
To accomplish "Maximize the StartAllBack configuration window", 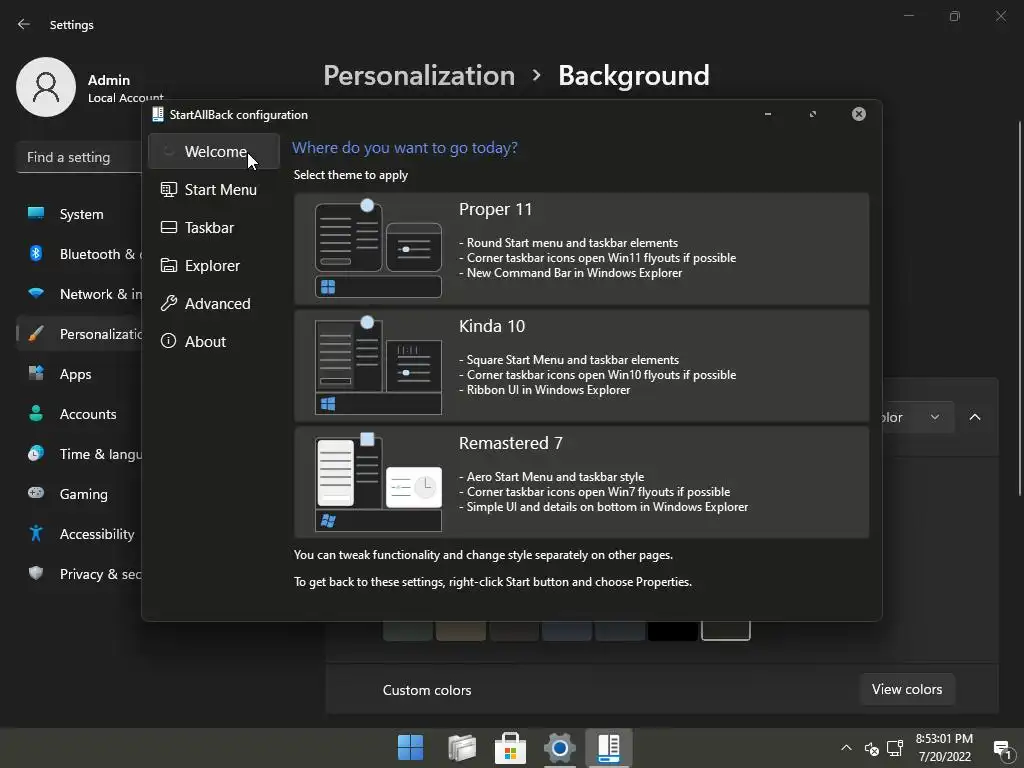I will point(813,114).
